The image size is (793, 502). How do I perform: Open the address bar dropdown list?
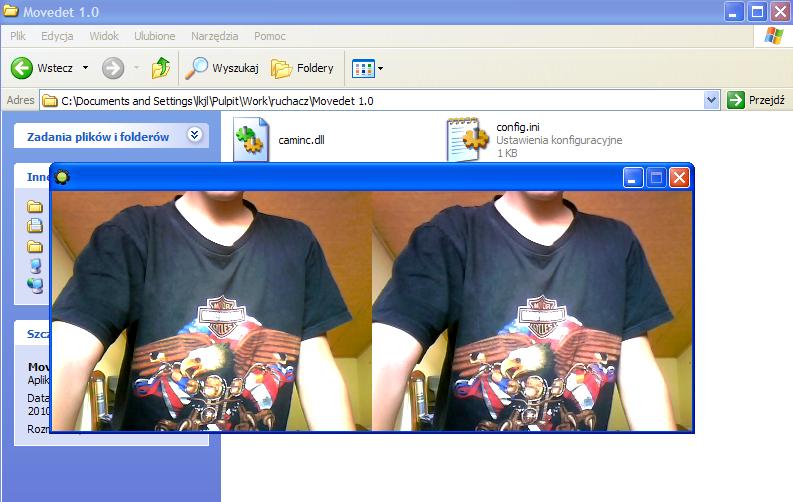pos(711,100)
